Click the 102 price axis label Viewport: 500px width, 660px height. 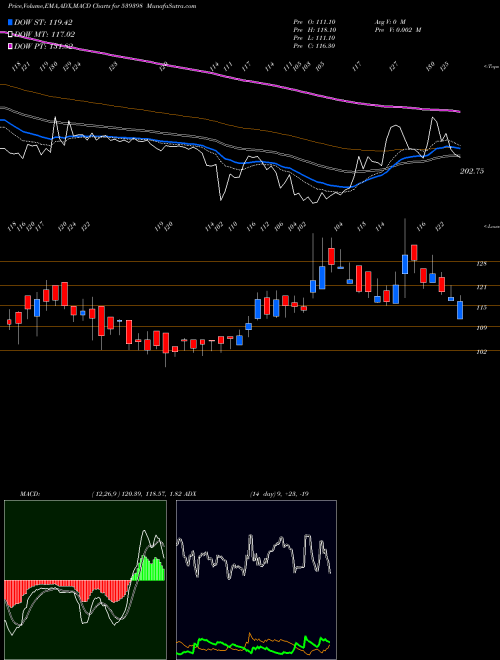click(x=481, y=351)
